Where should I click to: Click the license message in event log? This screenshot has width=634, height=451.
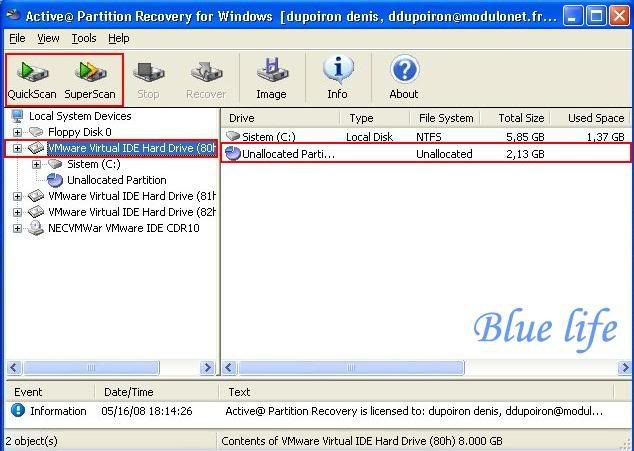tap(414, 411)
